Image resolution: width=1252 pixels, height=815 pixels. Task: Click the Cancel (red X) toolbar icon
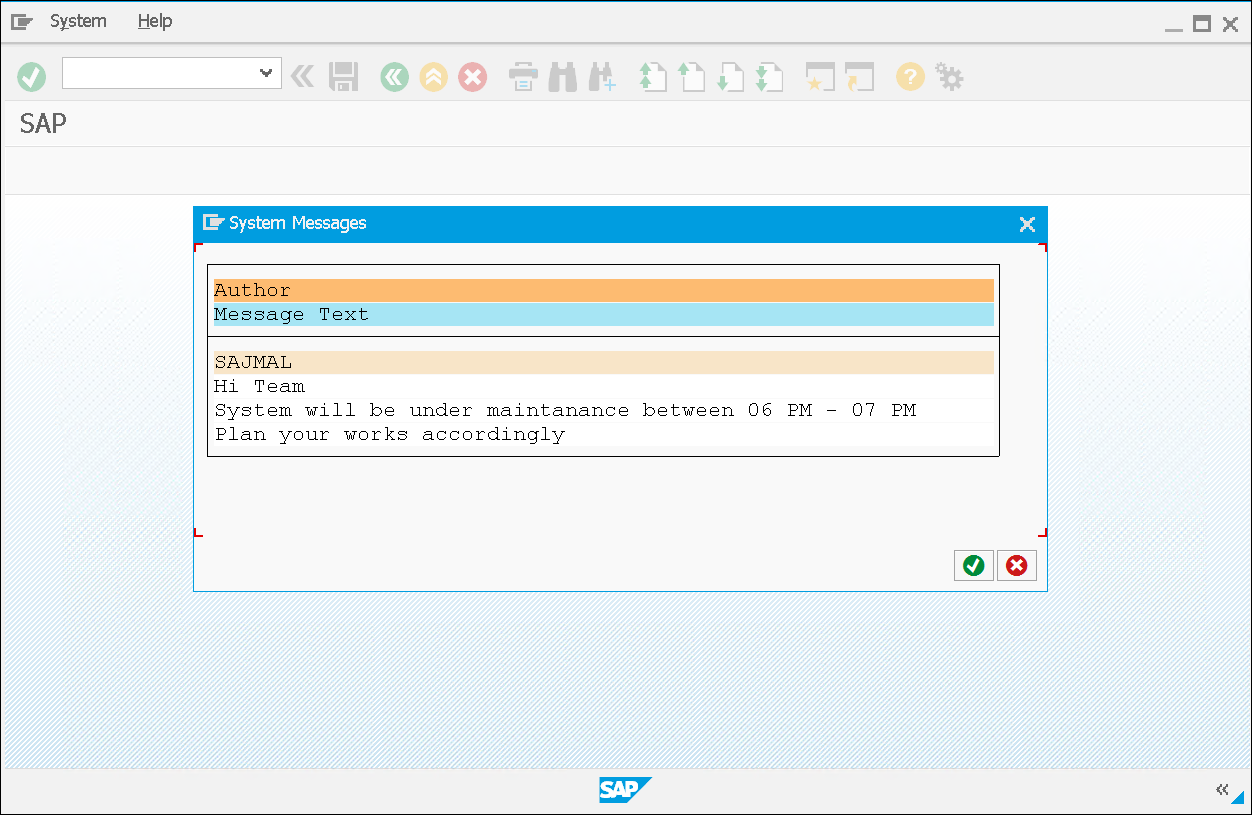click(x=472, y=76)
